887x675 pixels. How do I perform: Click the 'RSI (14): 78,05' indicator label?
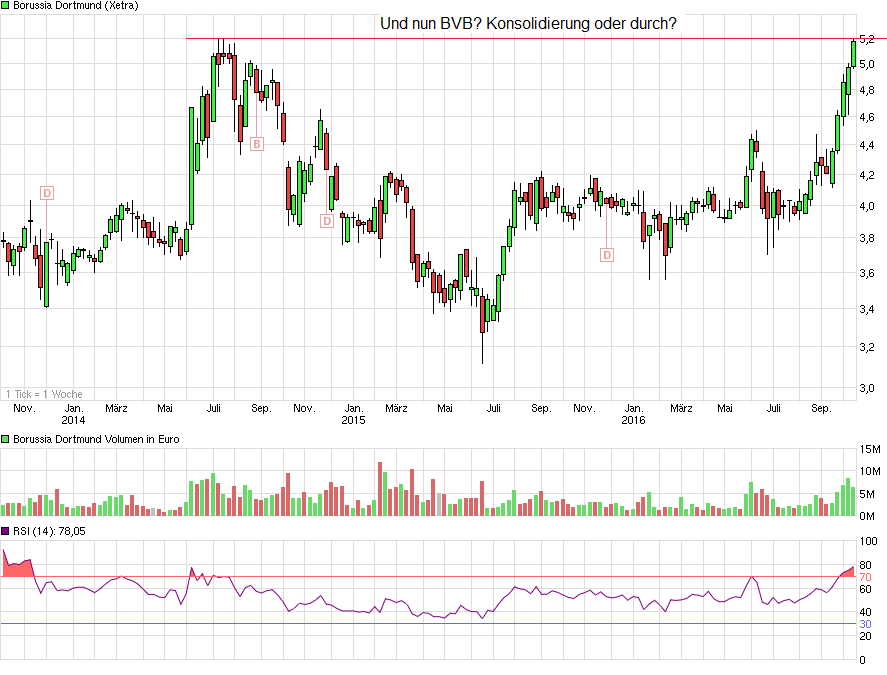49,531
